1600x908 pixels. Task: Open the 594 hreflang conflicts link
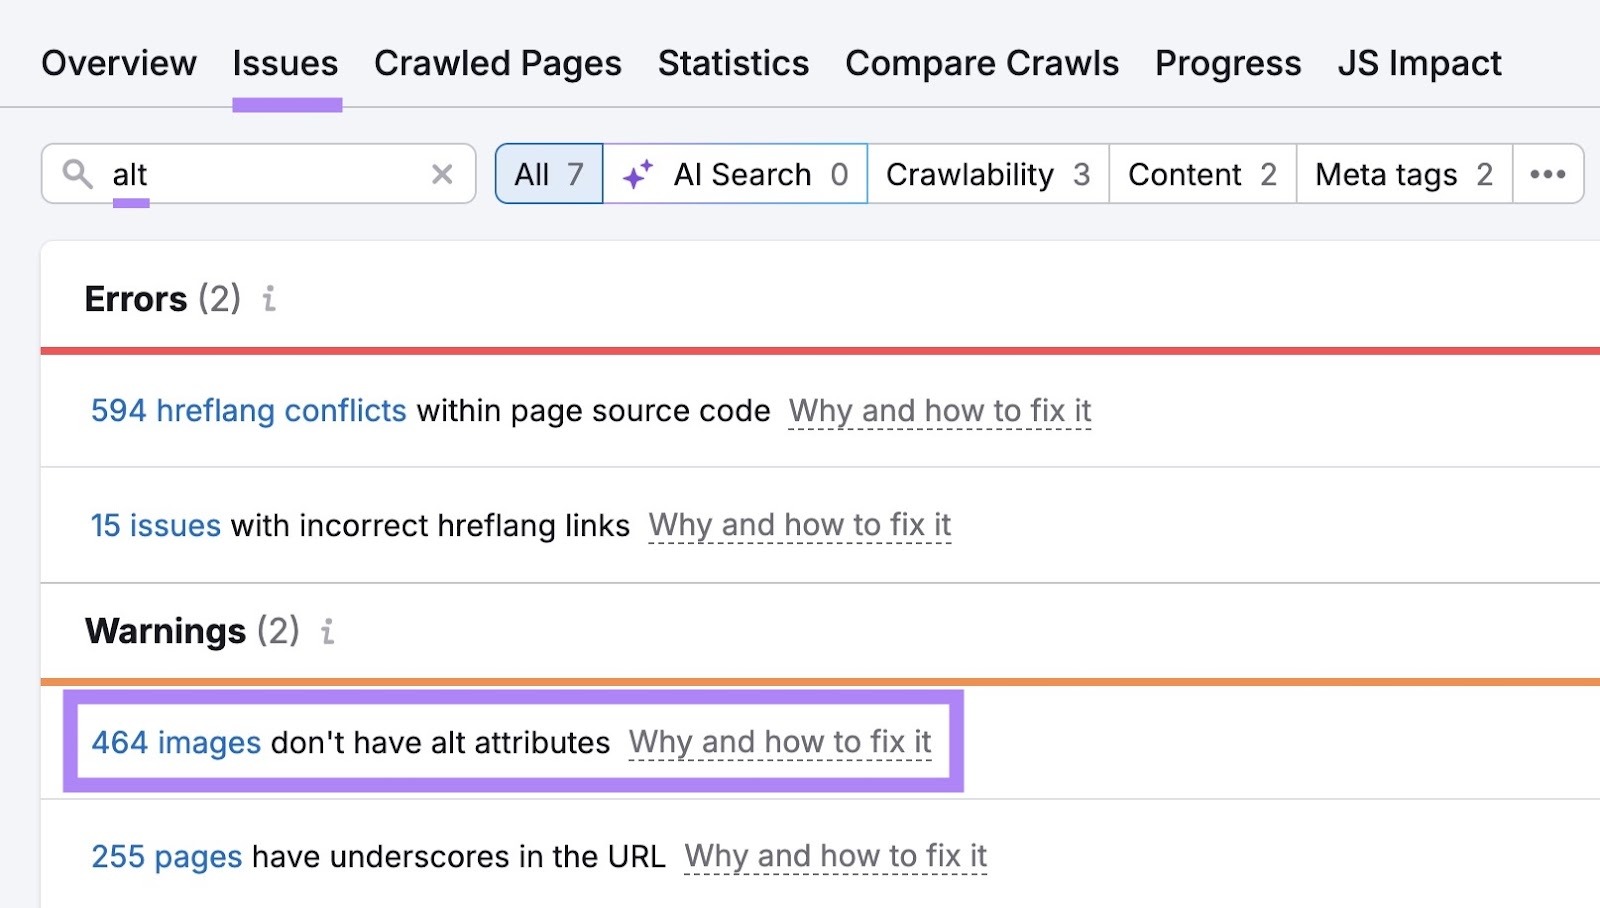[x=248, y=411]
